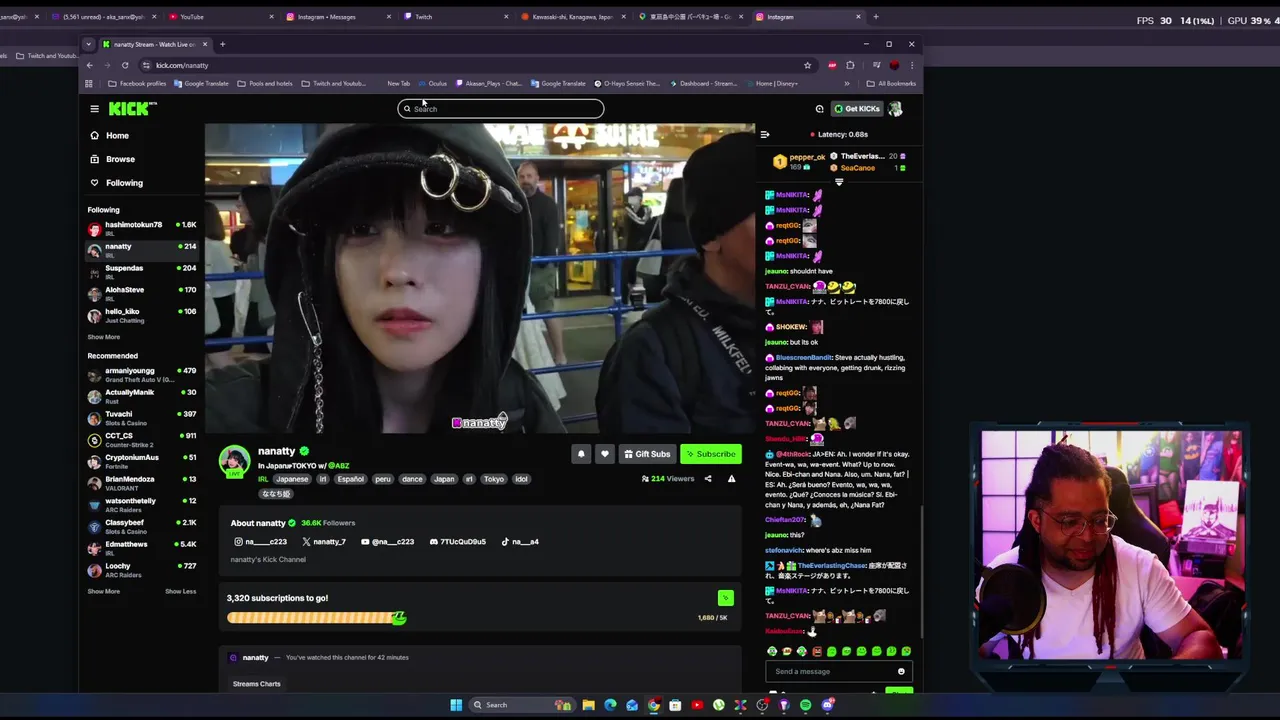Open the browser extensions puzzle icon
This screenshot has height=720, width=1280.
(x=850, y=65)
